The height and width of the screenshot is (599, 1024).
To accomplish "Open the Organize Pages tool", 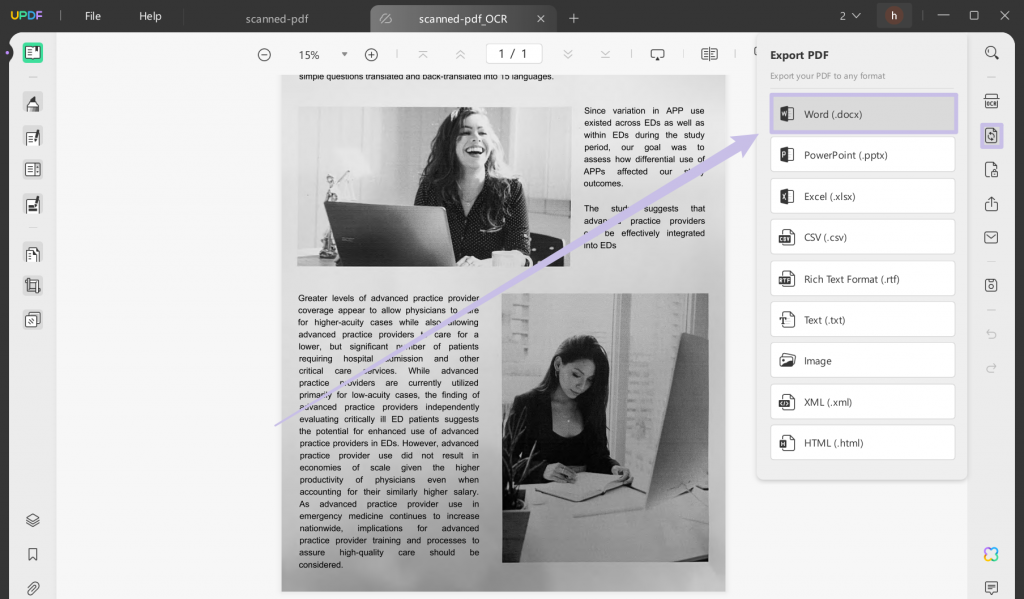I will point(33,252).
